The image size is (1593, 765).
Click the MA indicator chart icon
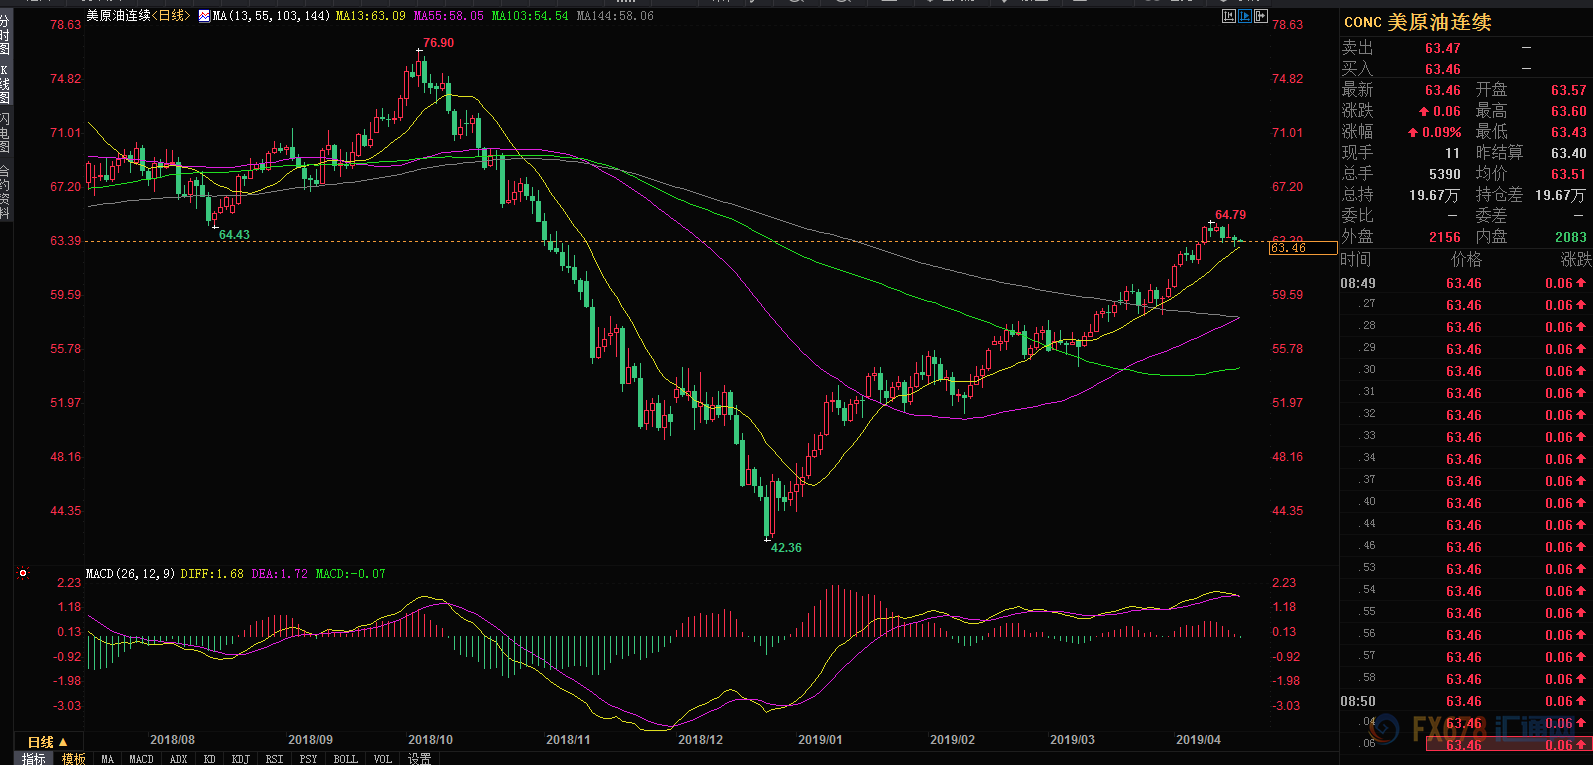click(x=204, y=16)
